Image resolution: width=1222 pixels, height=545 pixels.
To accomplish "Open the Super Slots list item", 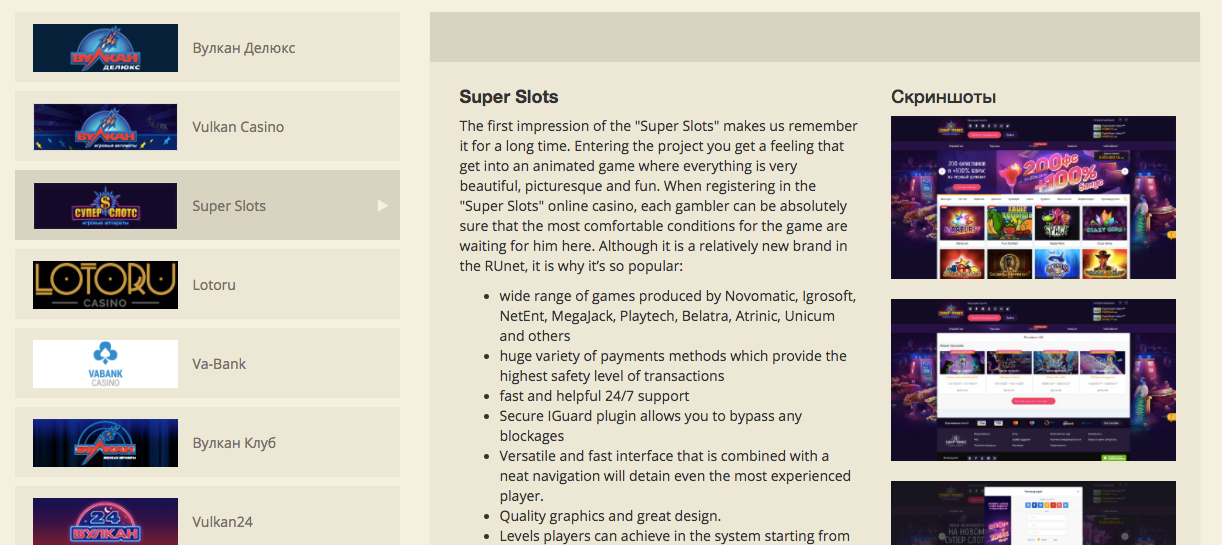I will pyautogui.click(x=207, y=206).
